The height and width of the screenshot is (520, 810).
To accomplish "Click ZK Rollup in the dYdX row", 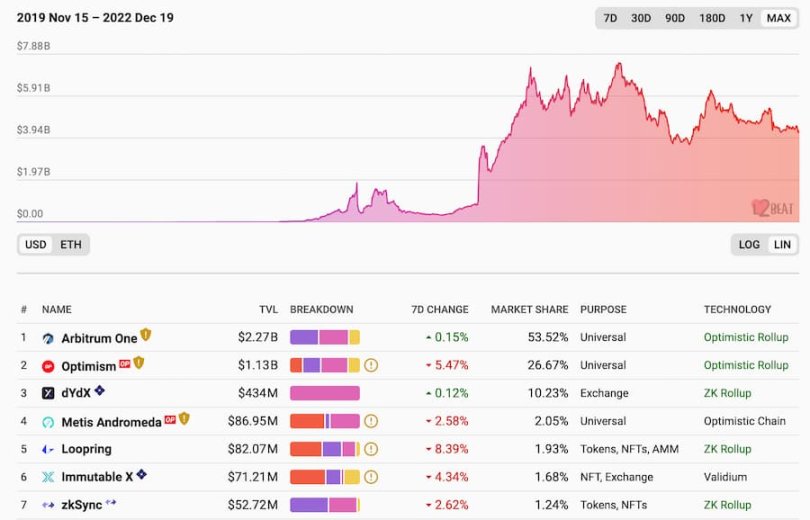I will point(727,393).
